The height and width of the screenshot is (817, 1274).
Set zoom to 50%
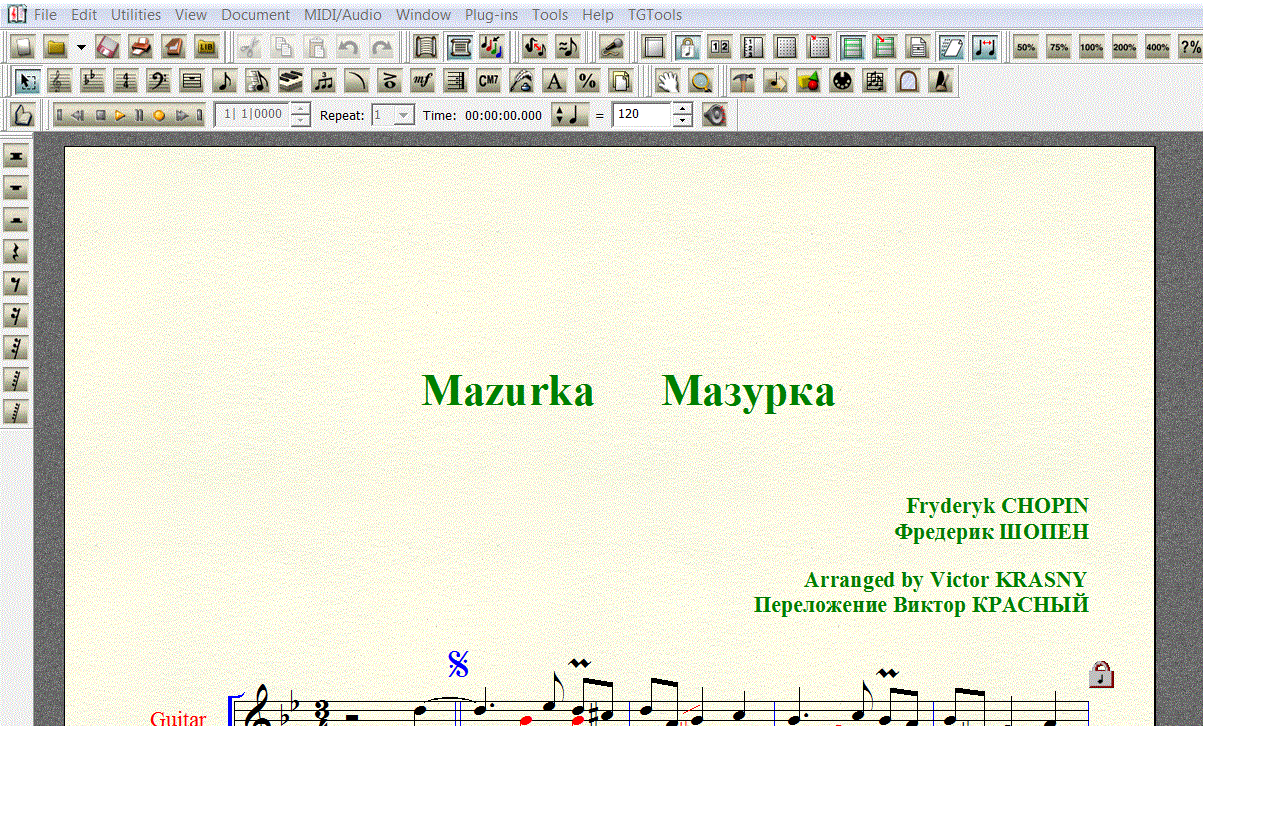pos(1025,47)
